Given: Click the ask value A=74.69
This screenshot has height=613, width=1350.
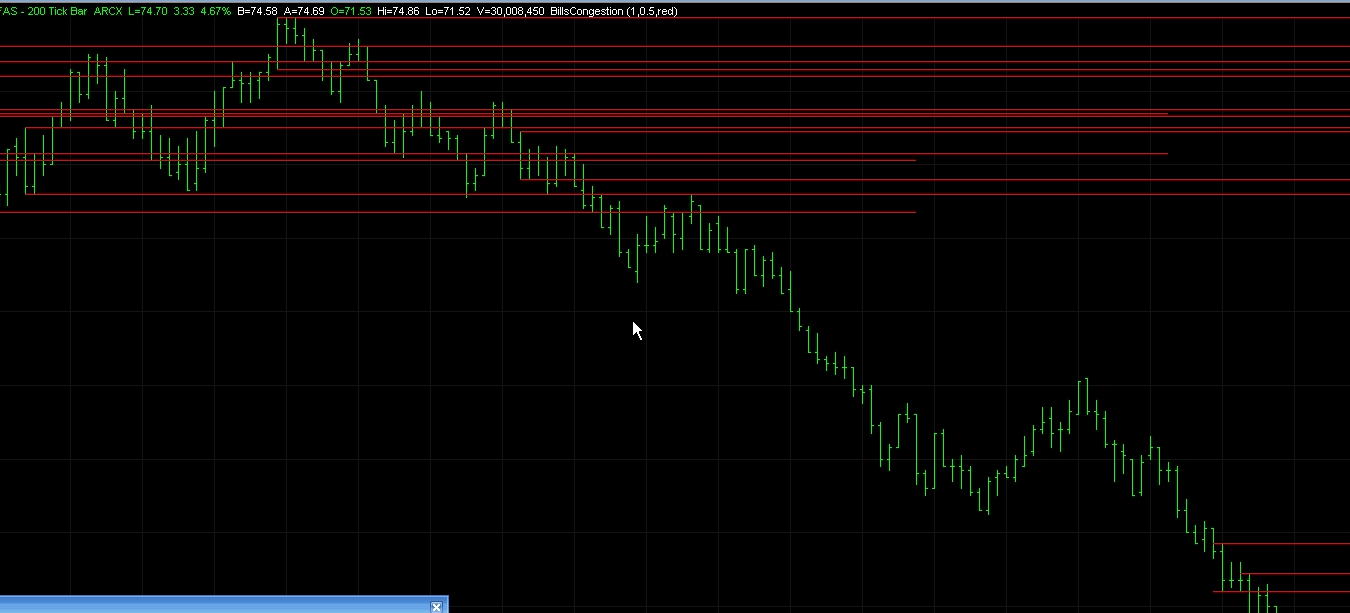Looking at the screenshot, I should point(304,11).
